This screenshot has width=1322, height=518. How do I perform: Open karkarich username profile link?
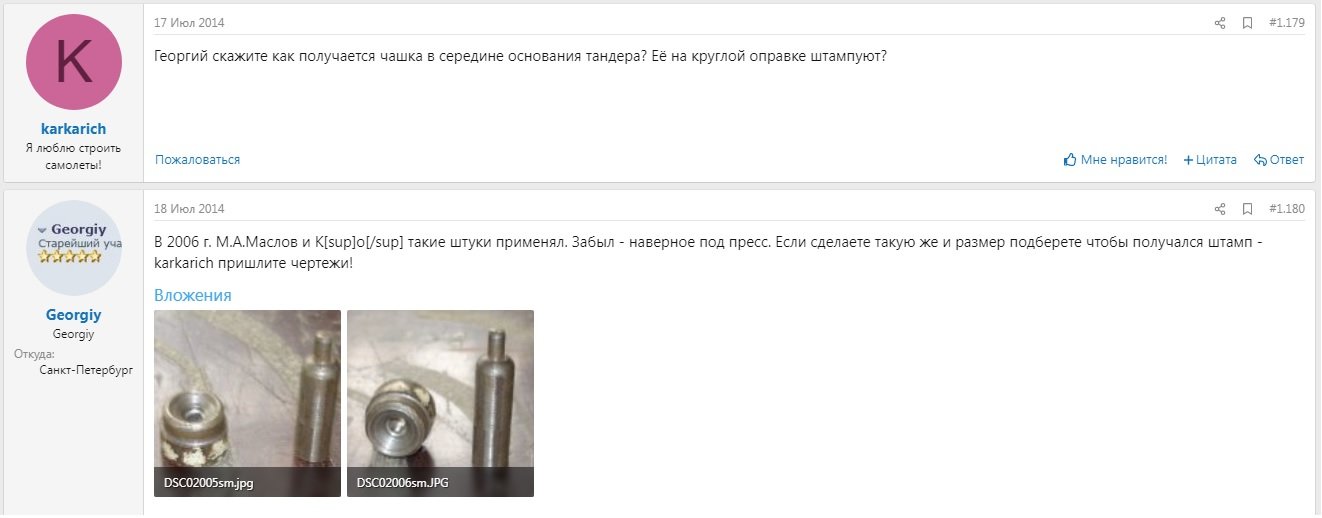74,129
